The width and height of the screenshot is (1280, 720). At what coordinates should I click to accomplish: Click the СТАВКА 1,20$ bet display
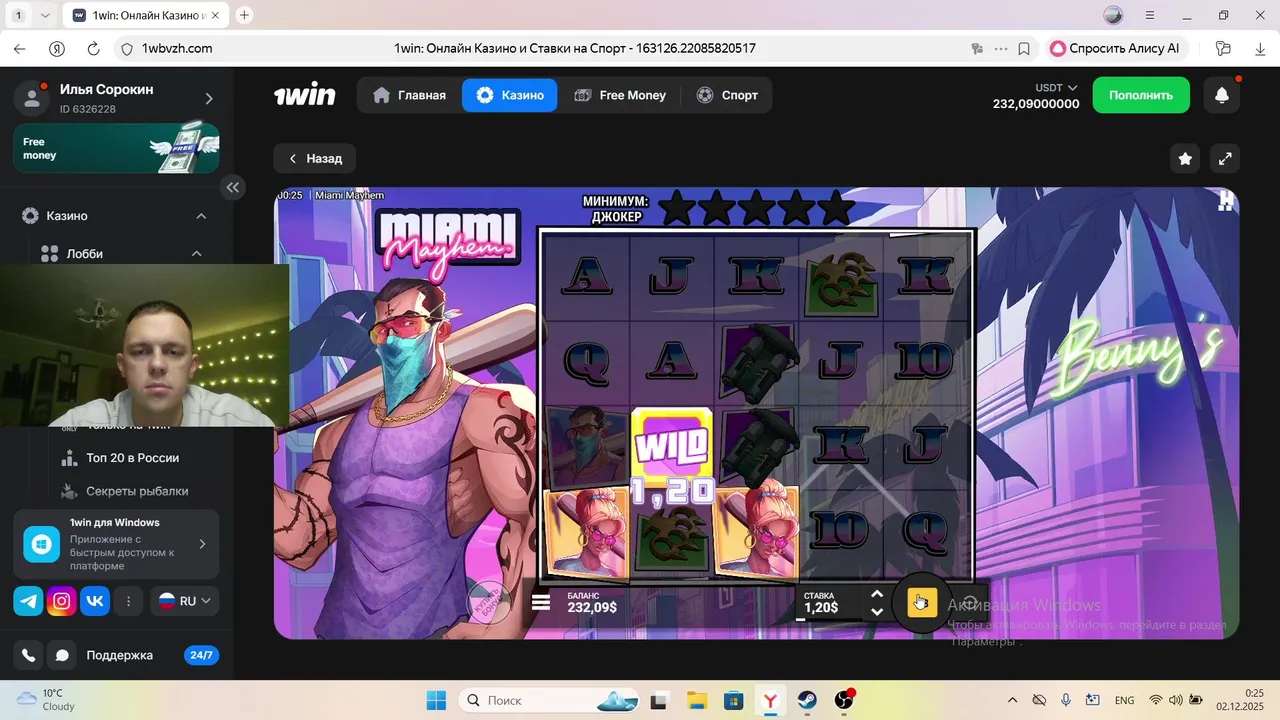point(821,602)
